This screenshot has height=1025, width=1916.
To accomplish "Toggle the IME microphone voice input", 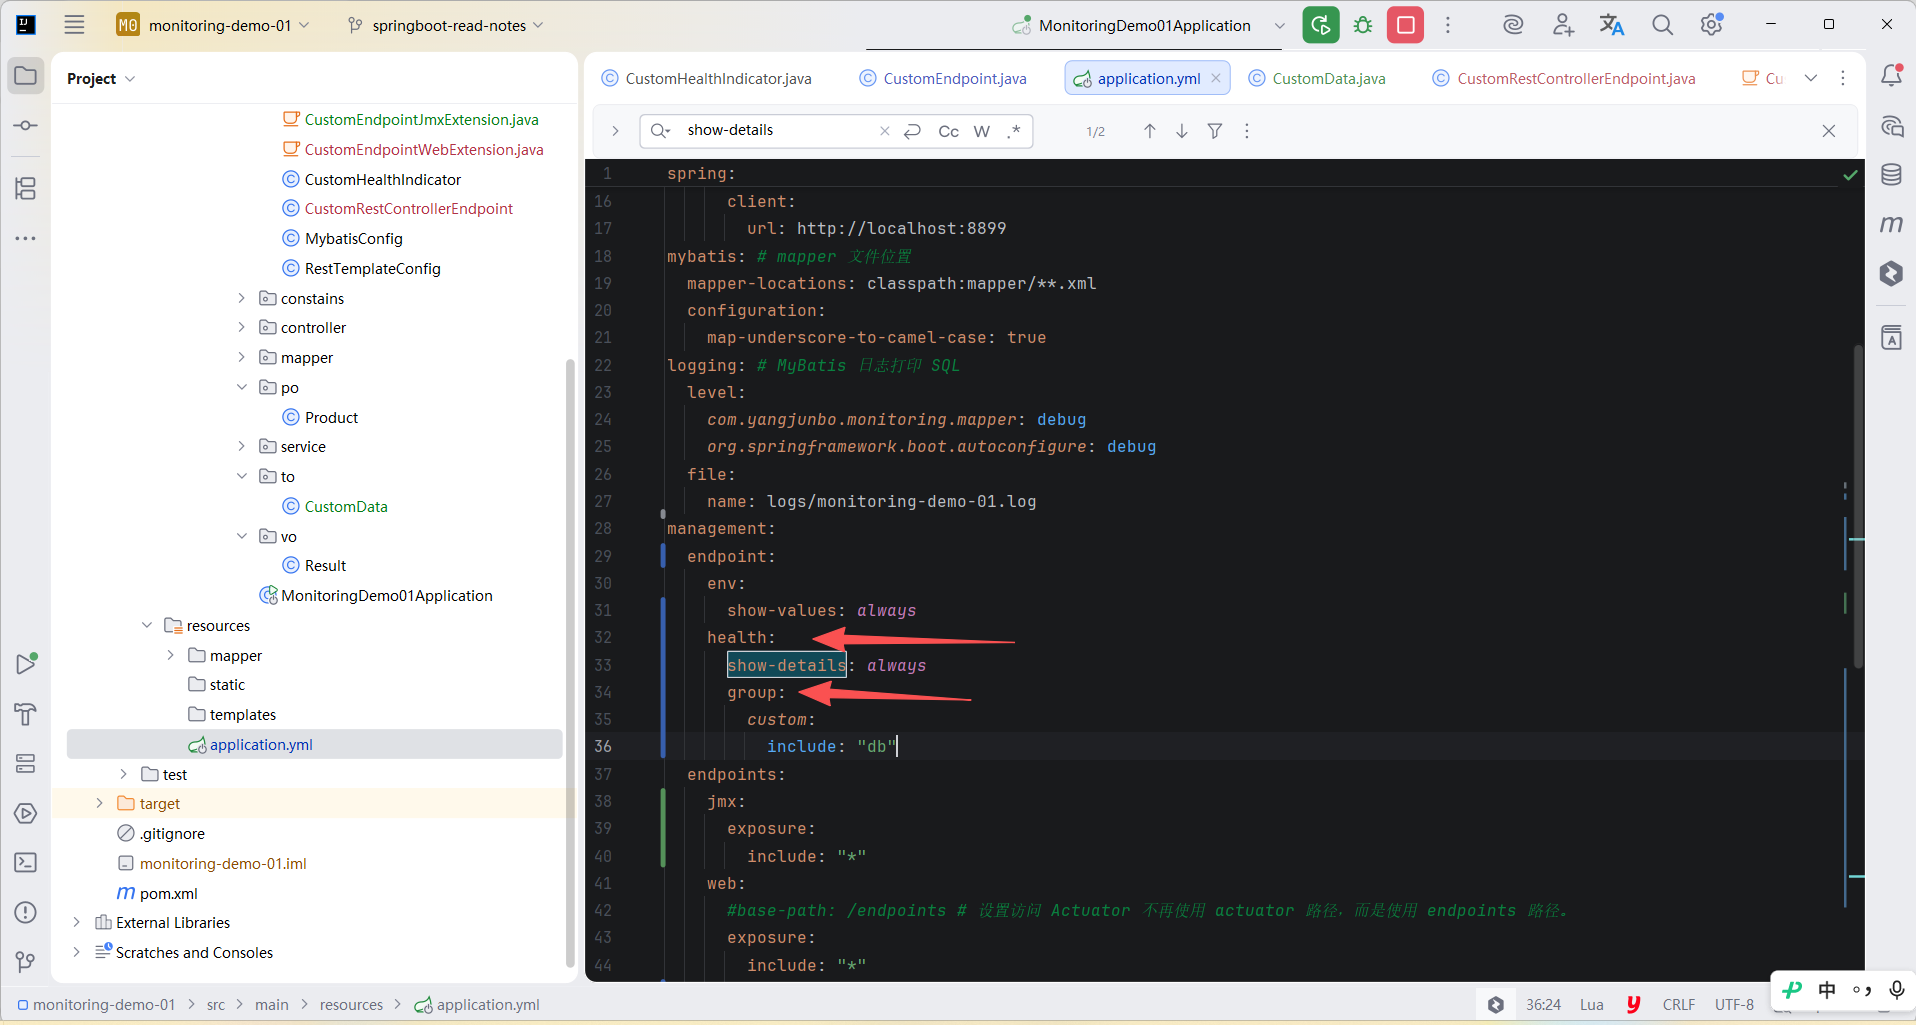I will pyautogui.click(x=1896, y=990).
